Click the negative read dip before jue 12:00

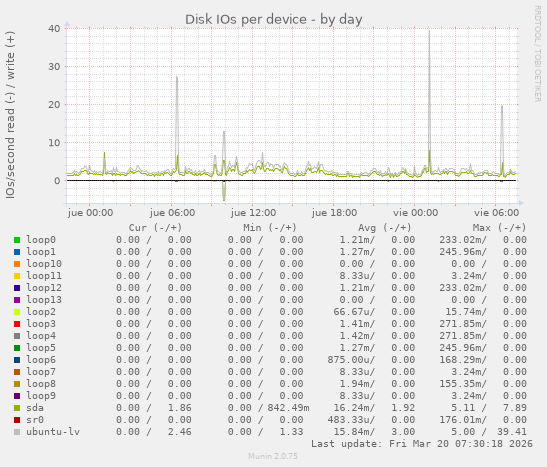[x=224, y=191]
